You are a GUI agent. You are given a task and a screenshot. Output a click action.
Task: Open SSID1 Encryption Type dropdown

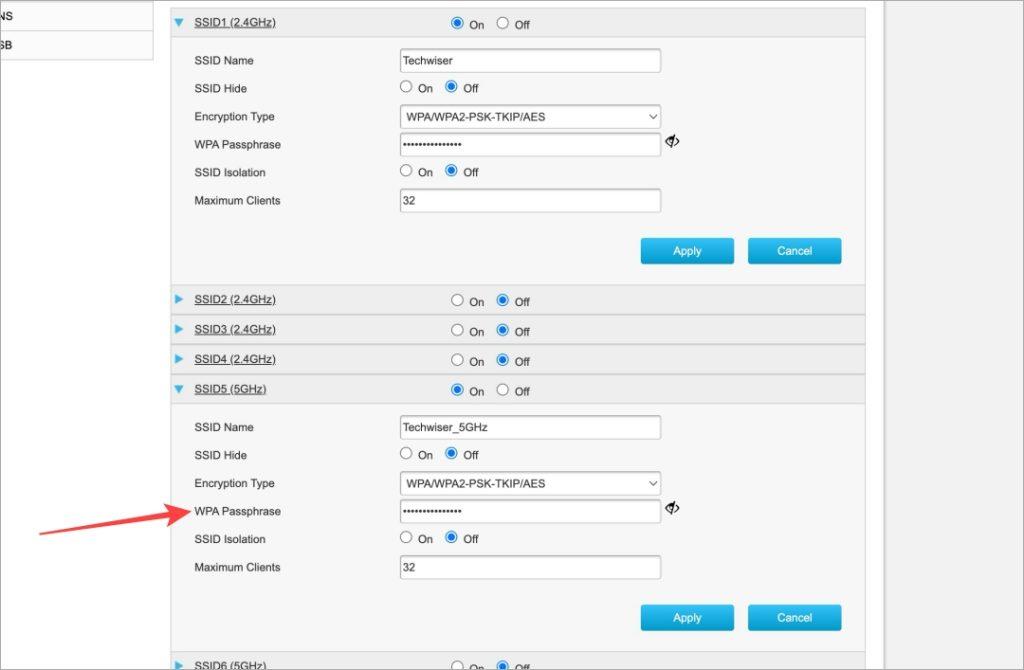pyautogui.click(x=530, y=117)
